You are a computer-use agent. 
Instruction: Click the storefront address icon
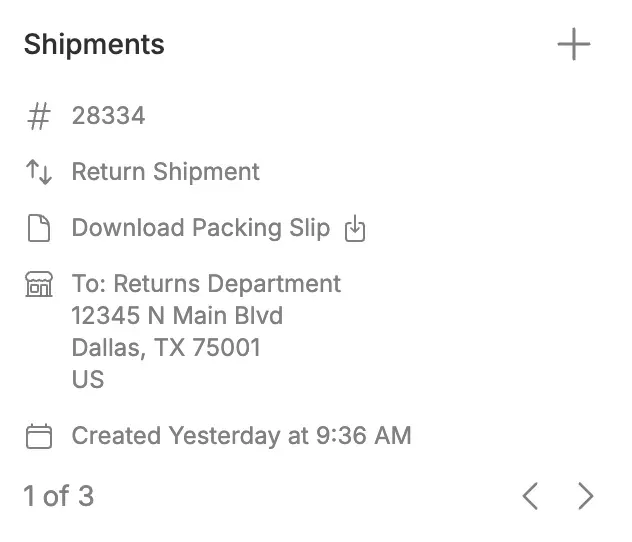click(38, 285)
